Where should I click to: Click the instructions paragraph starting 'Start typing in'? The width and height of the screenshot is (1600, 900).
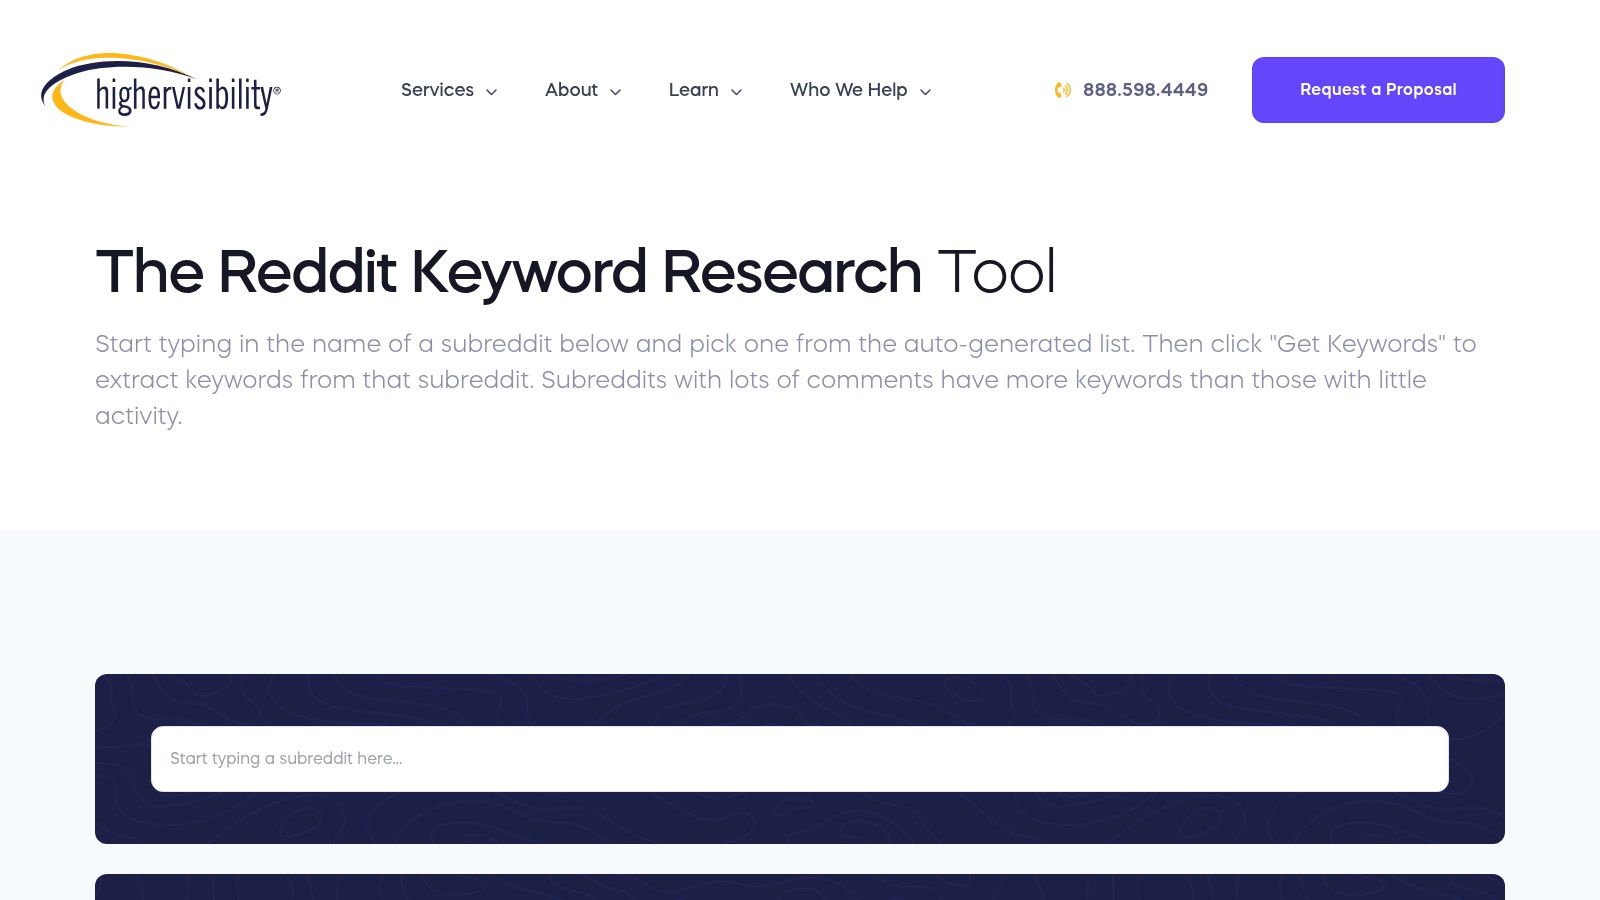click(x=785, y=380)
